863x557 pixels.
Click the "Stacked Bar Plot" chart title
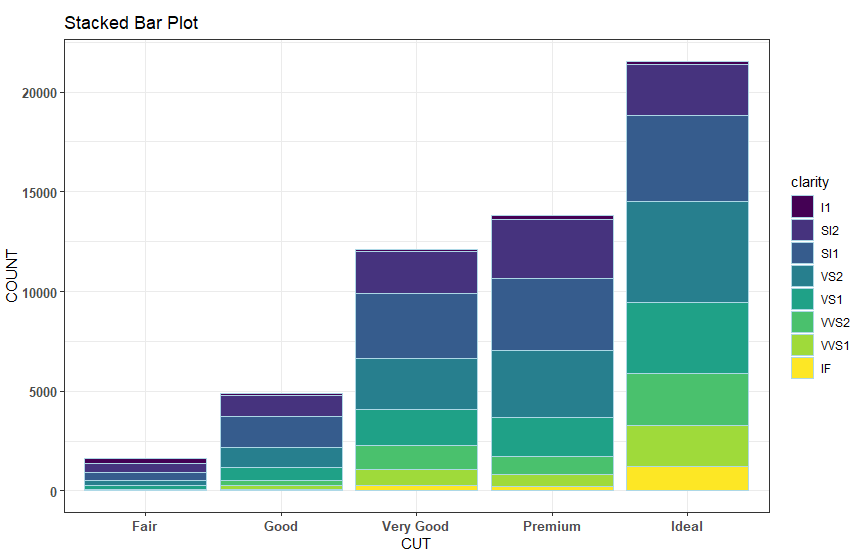pyautogui.click(x=131, y=23)
